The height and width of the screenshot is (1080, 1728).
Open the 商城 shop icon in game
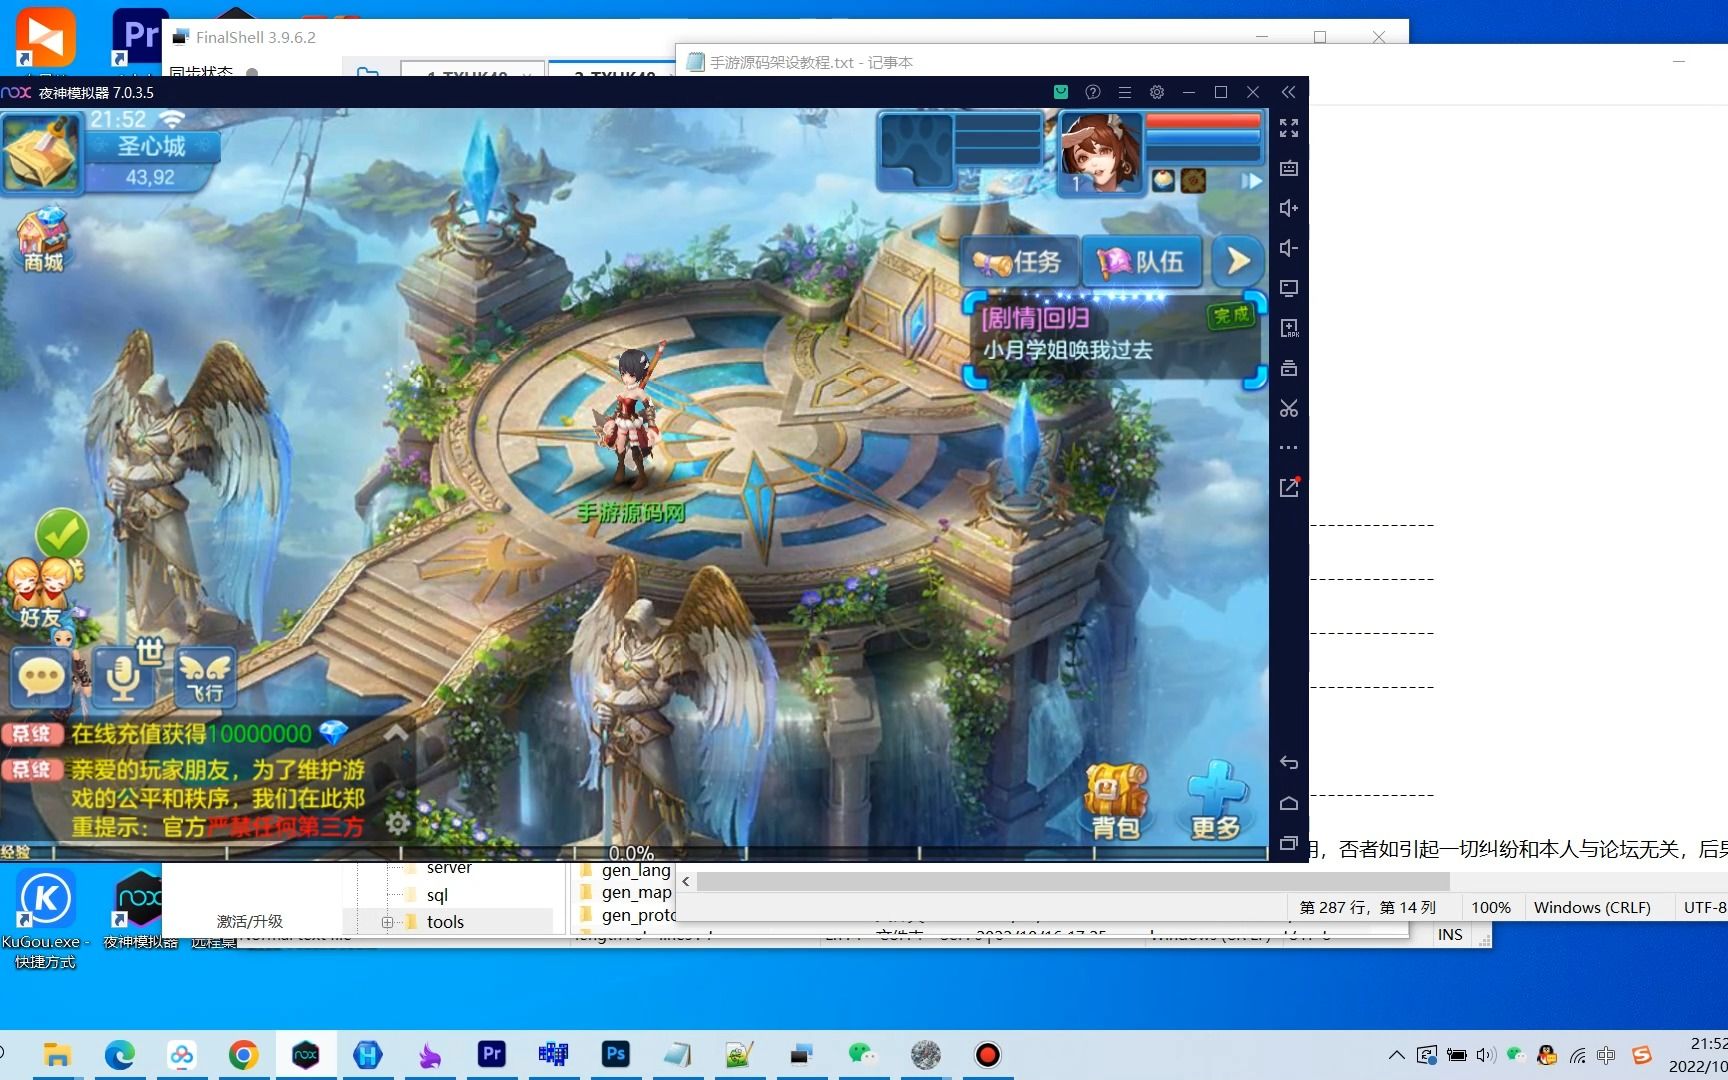(43, 240)
